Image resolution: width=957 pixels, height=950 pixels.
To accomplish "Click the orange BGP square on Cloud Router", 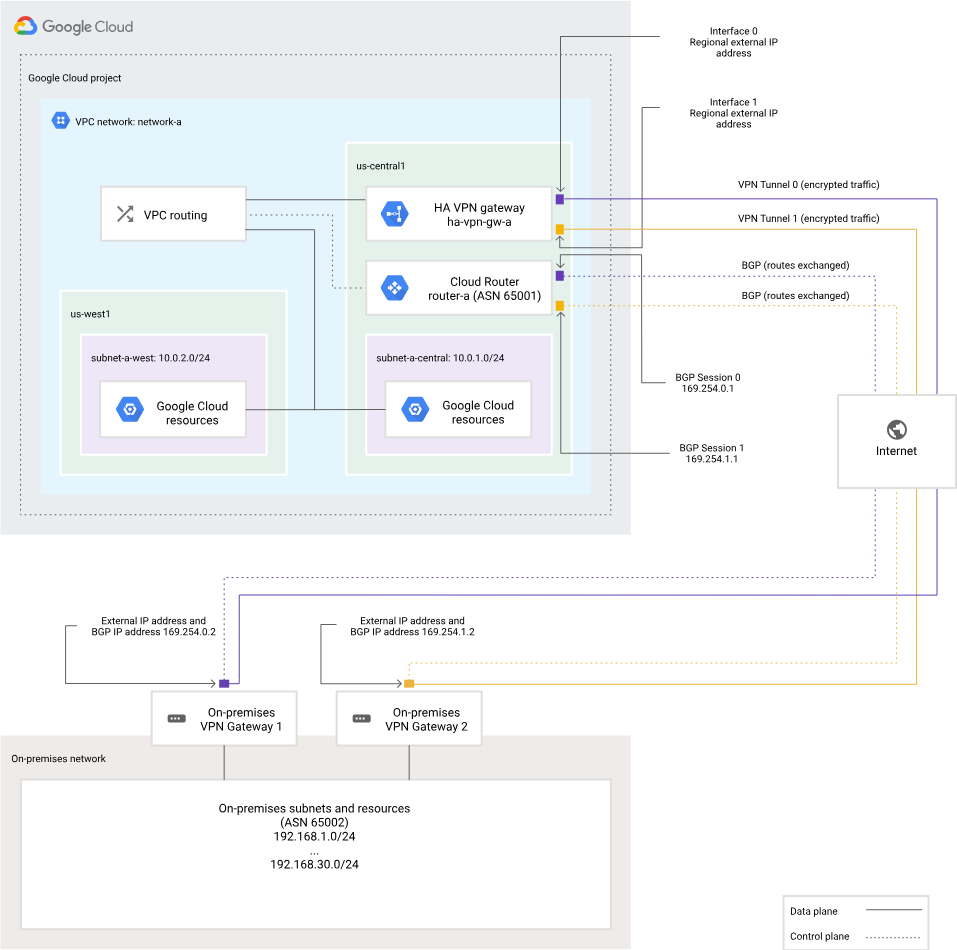I will (560, 306).
